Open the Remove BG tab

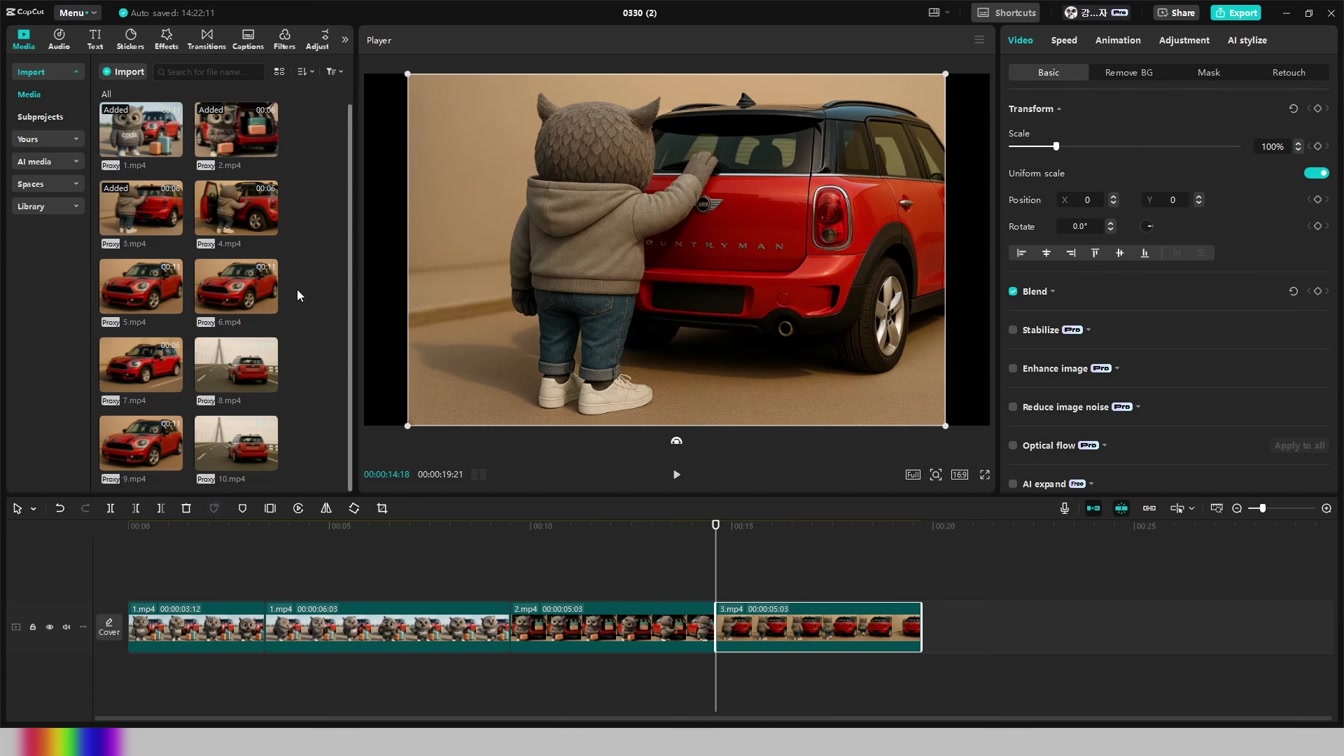tap(1129, 73)
